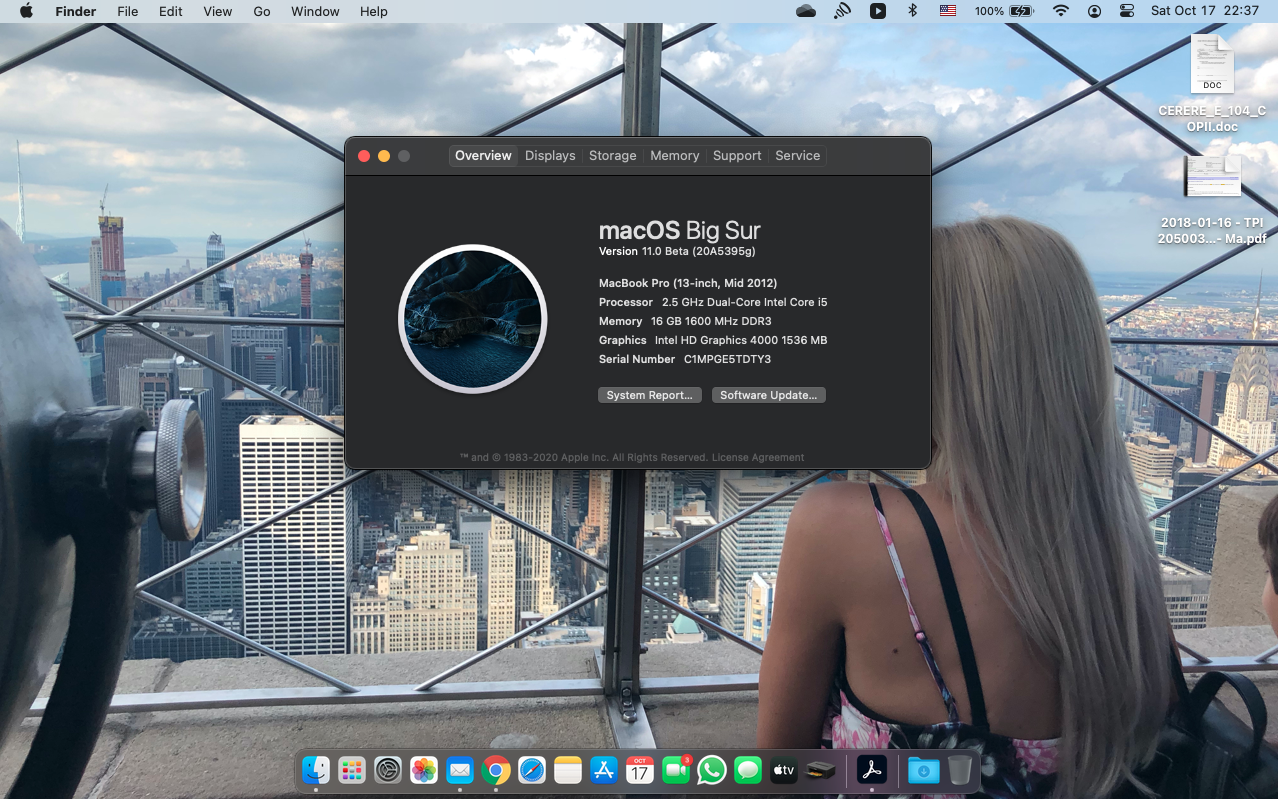Screen dimensions: 1278x799
Task: Select the CERERE_E_104_COPII.doc desktop file
Action: pyautogui.click(x=1212, y=84)
